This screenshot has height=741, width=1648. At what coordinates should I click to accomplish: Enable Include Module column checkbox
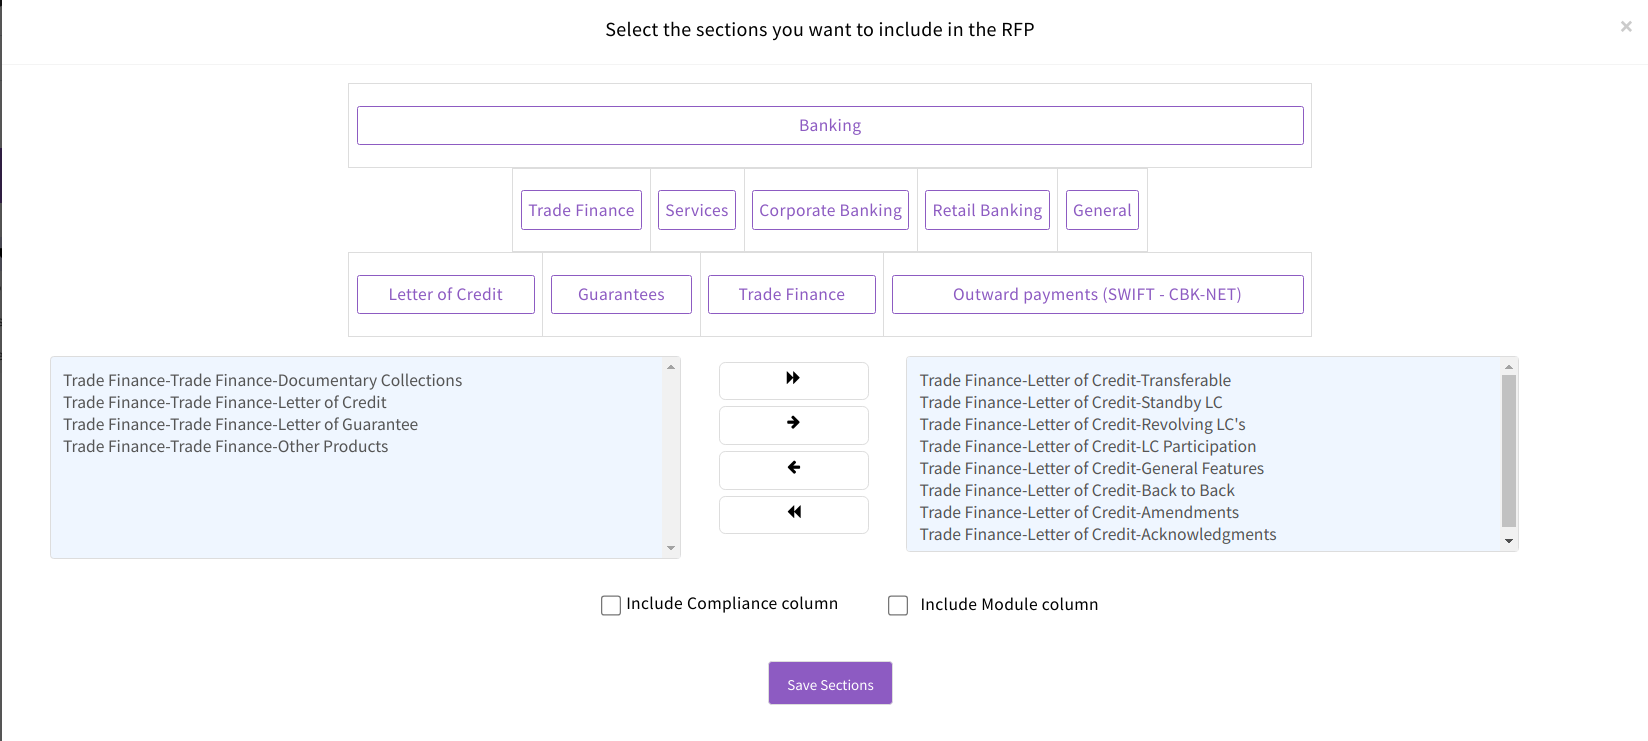coord(898,605)
